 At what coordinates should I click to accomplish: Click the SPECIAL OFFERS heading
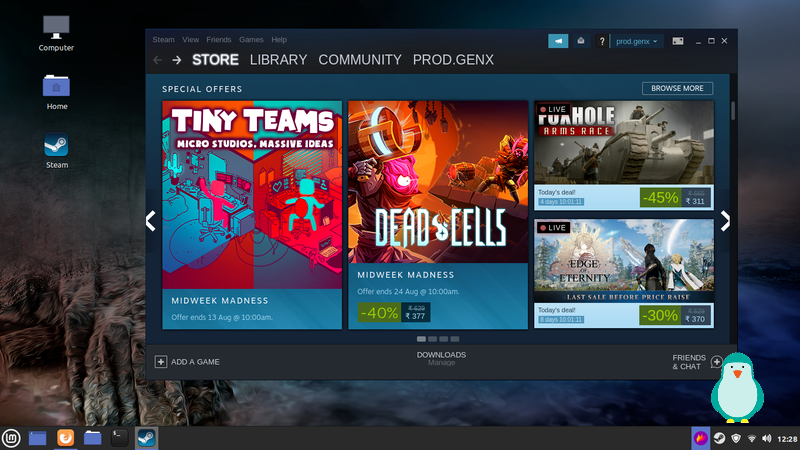202,89
